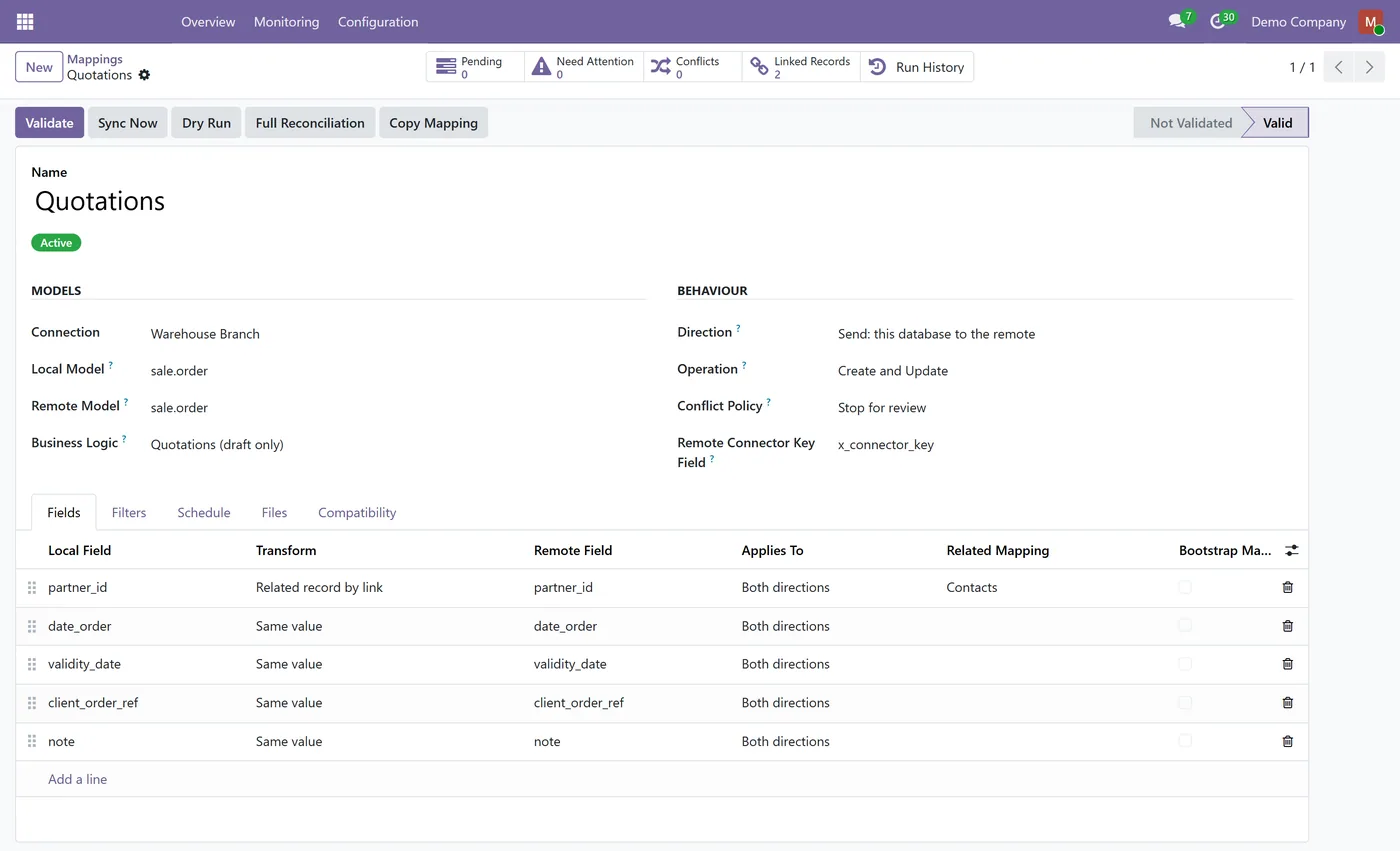Toggle Bootstrap checkbox for date_order row

click(x=1185, y=625)
